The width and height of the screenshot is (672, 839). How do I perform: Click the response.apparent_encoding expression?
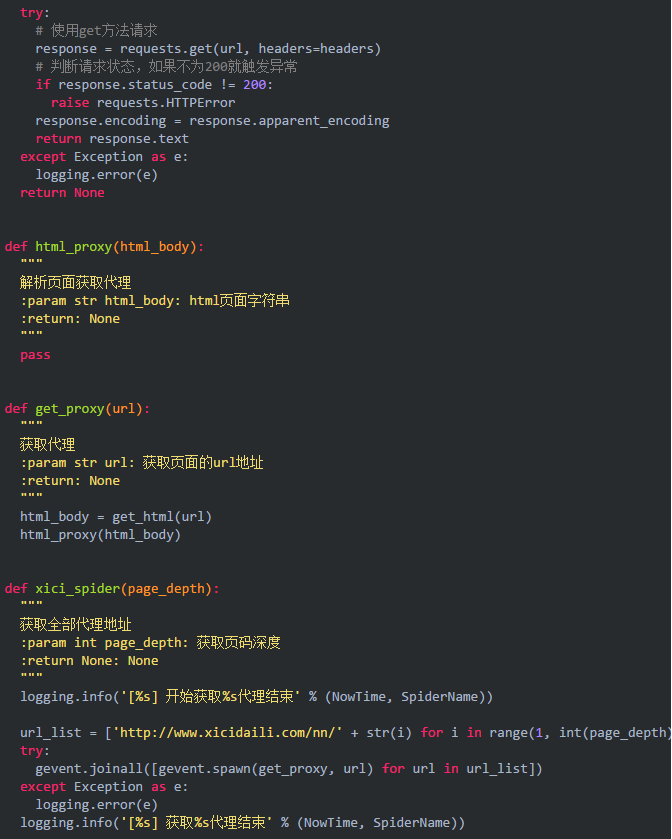click(x=289, y=121)
